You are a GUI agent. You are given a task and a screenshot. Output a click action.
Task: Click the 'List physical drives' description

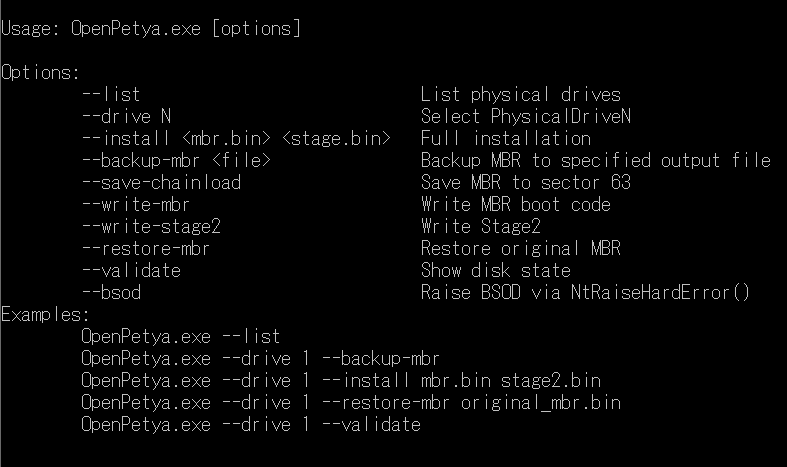click(x=521, y=94)
